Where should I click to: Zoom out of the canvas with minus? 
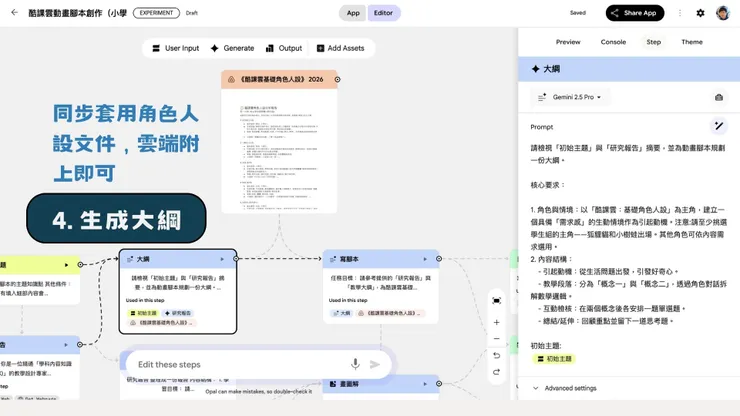point(496,339)
